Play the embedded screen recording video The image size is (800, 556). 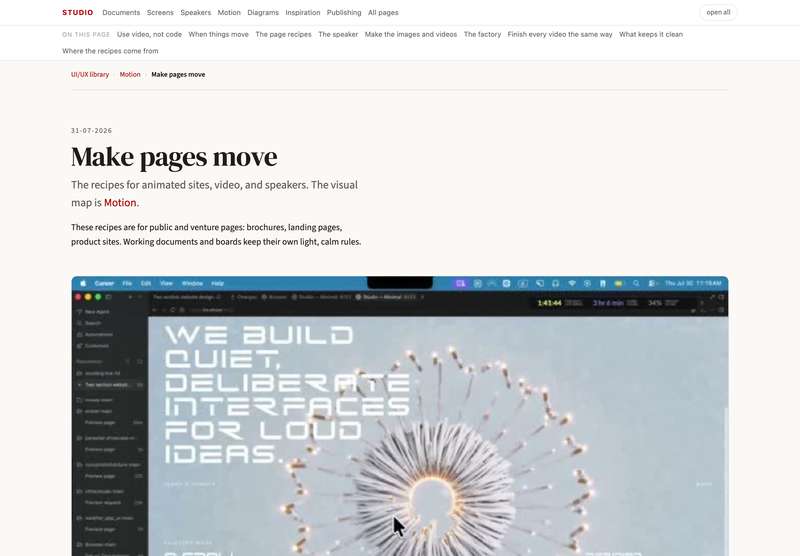pos(400,416)
